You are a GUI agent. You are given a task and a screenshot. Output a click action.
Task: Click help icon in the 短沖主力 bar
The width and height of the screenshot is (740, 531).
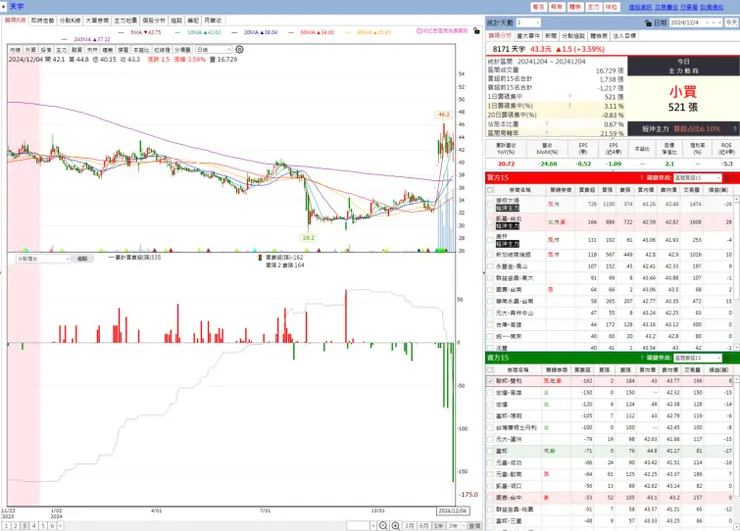click(735, 128)
